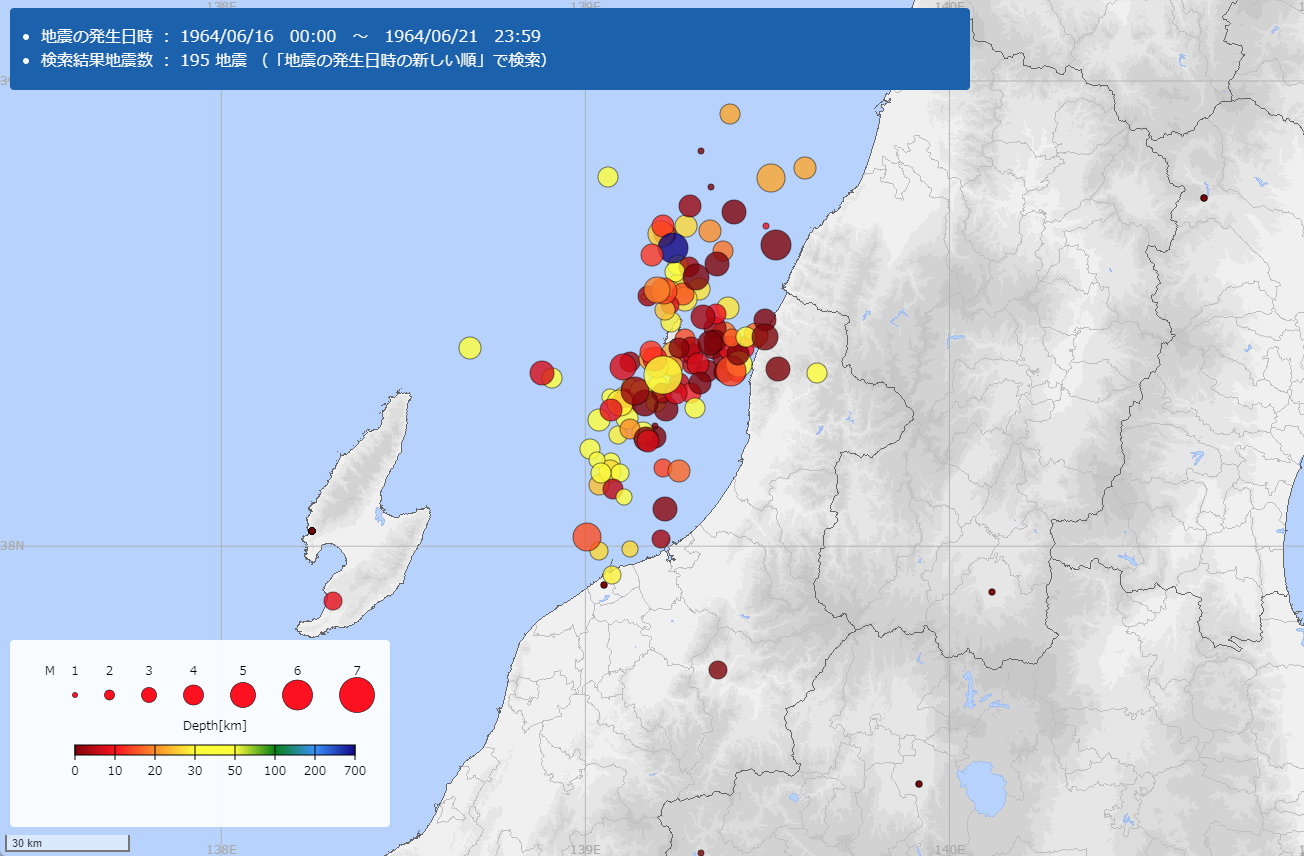Click the 30 km scale bar

(x=69, y=843)
